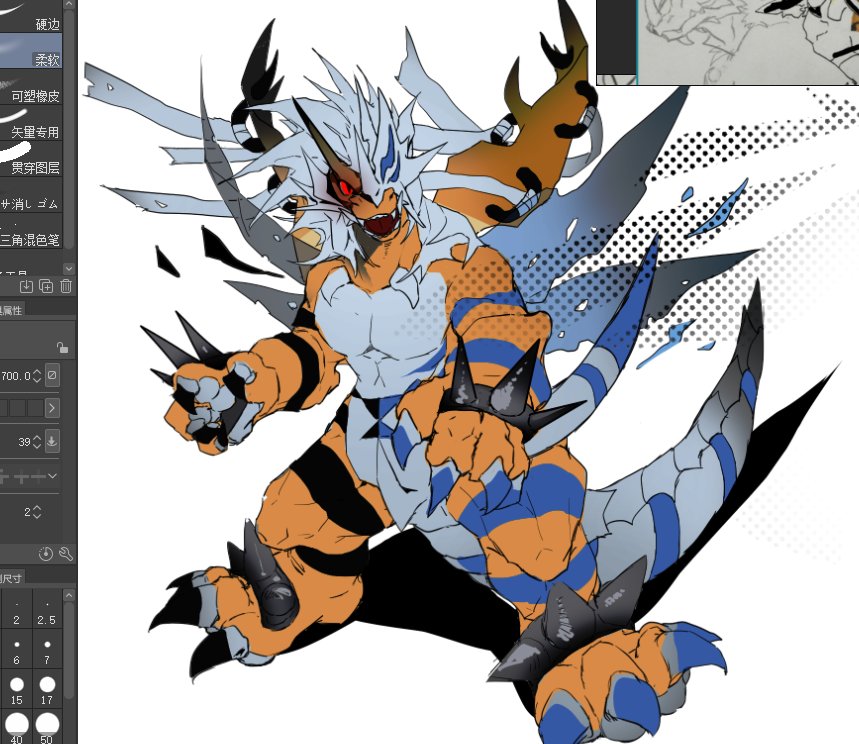Viewport: 859px width, 744px height.
Task: Click scroll-up arrow of sub tool list
Action: pyautogui.click(x=69, y=4)
